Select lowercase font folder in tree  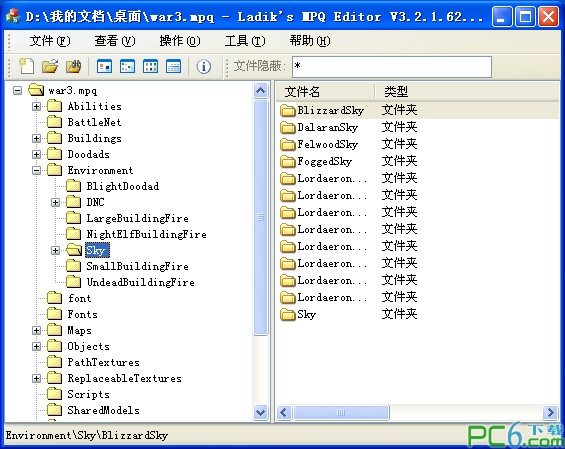pos(80,298)
